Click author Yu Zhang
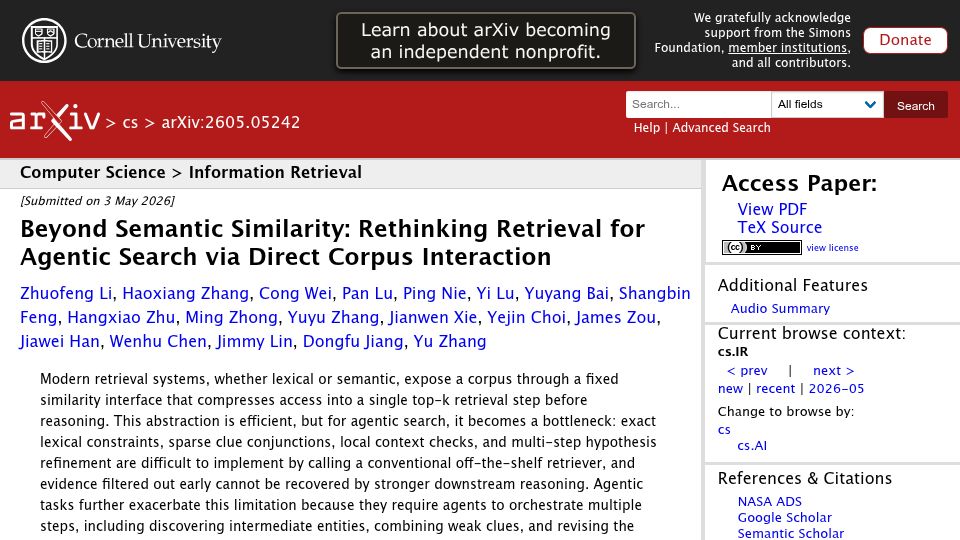This screenshot has width=960, height=540. point(450,341)
